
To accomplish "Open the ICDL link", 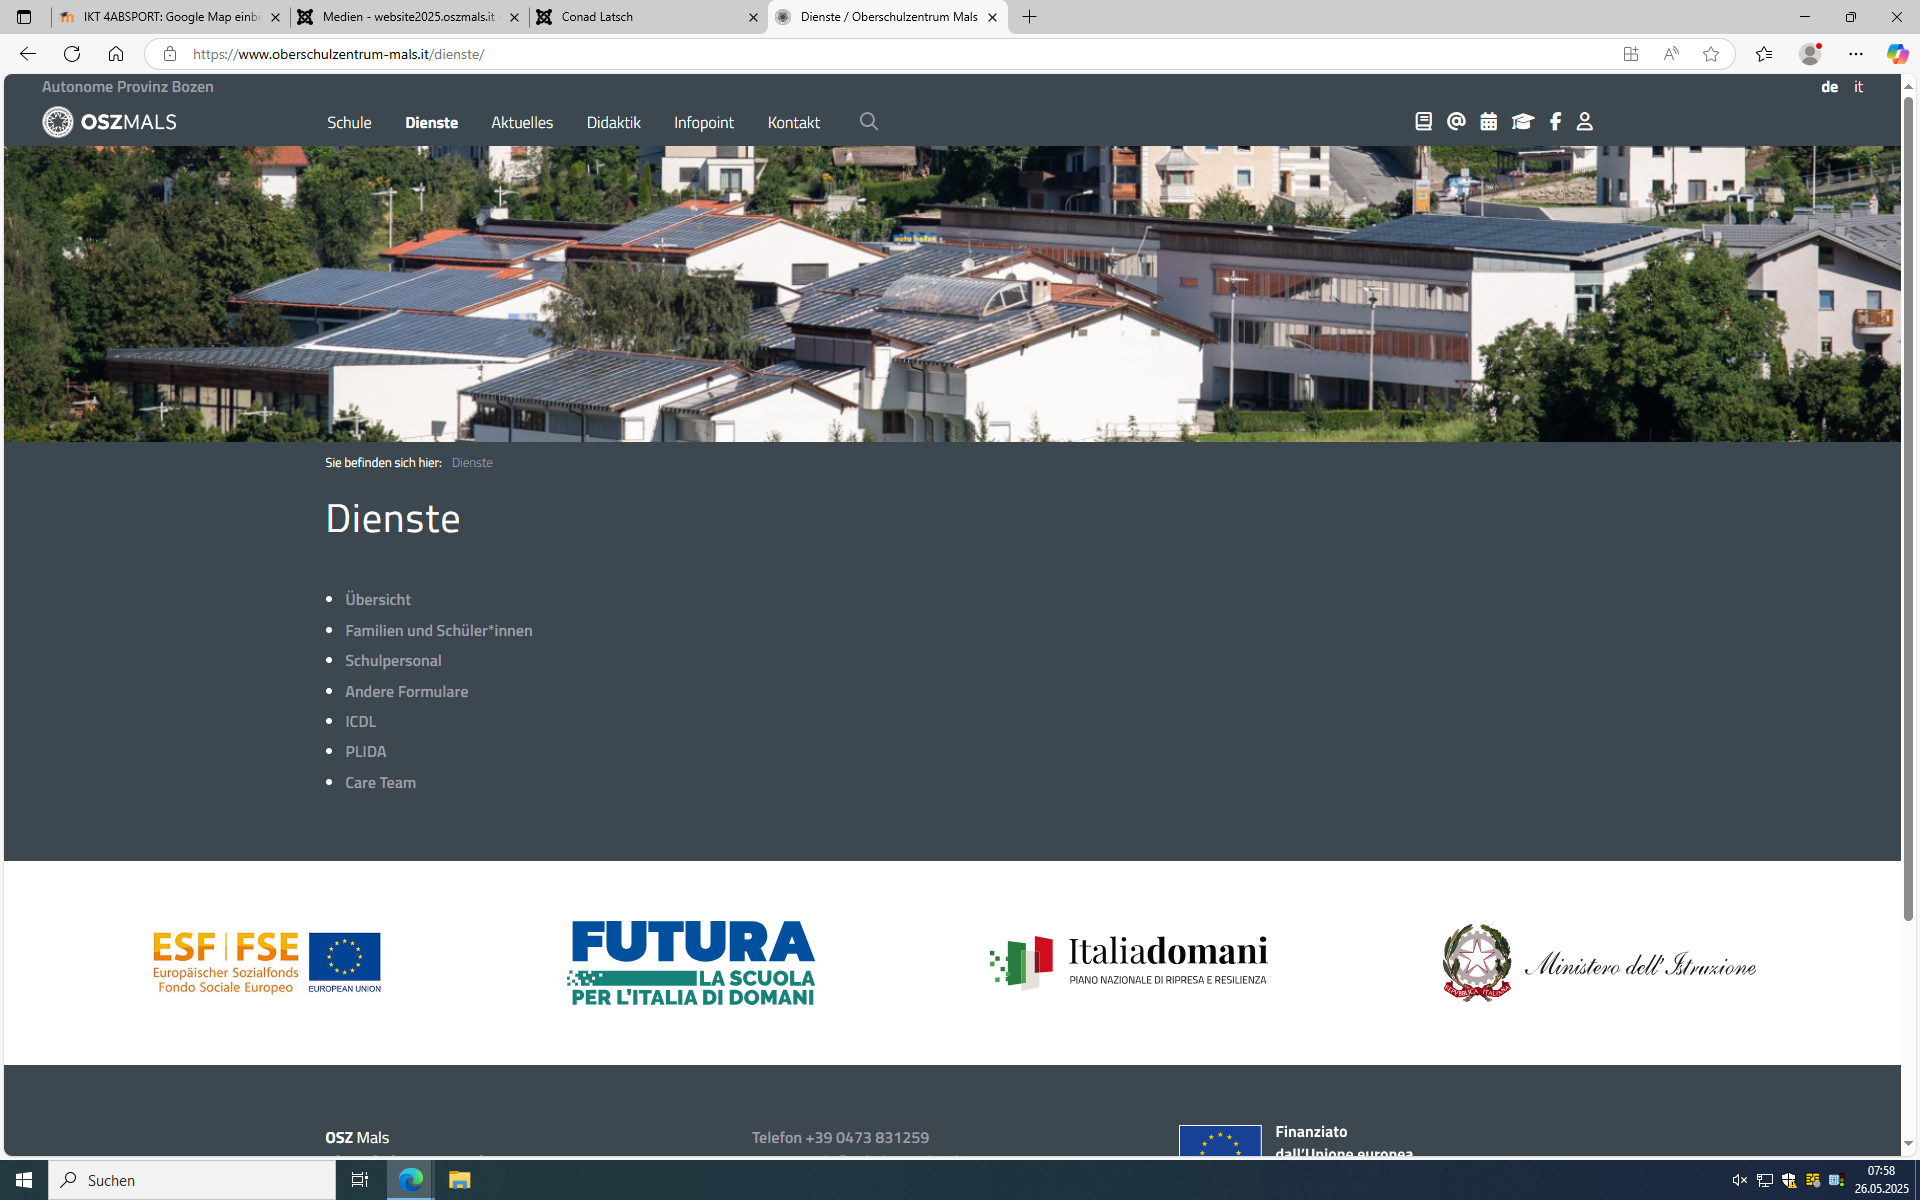I will click(x=360, y=721).
